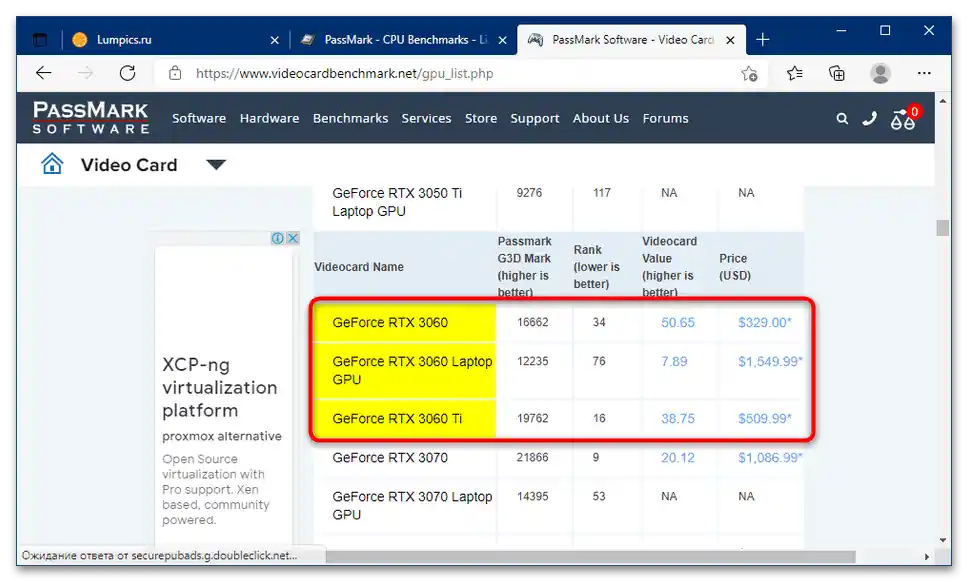Open GeForce RTX 3060 Ti entry
Screen dimensions: 968x582
click(x=397, y=418)
